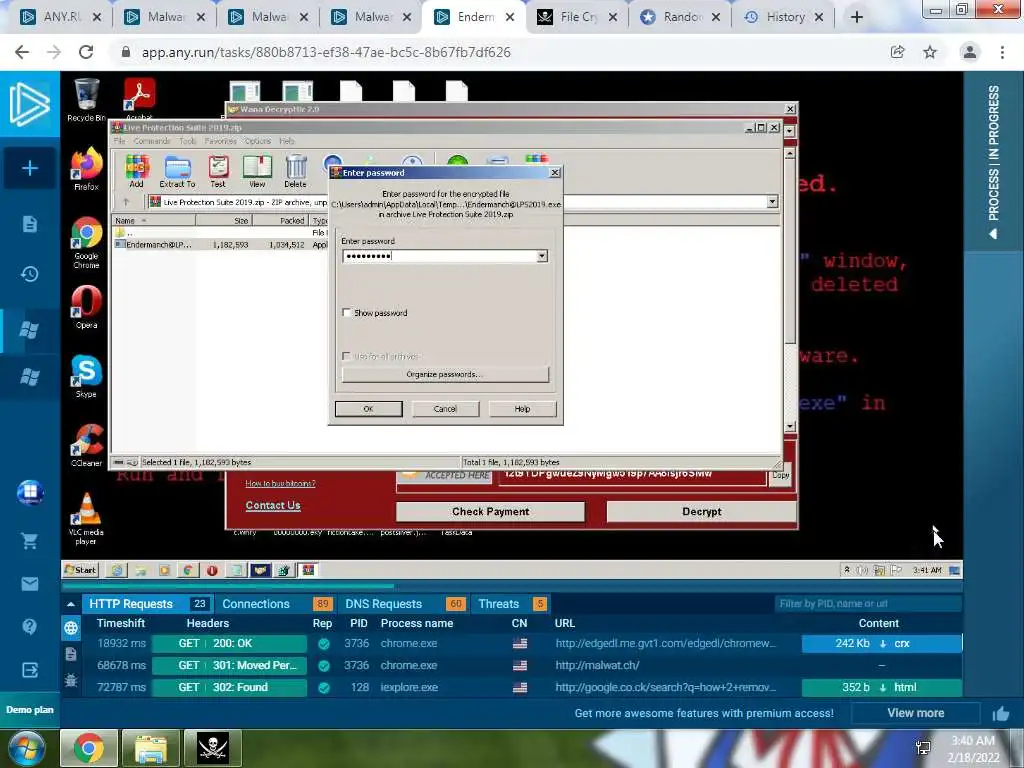Click the VLC media player desktop icon

(86, 519)
